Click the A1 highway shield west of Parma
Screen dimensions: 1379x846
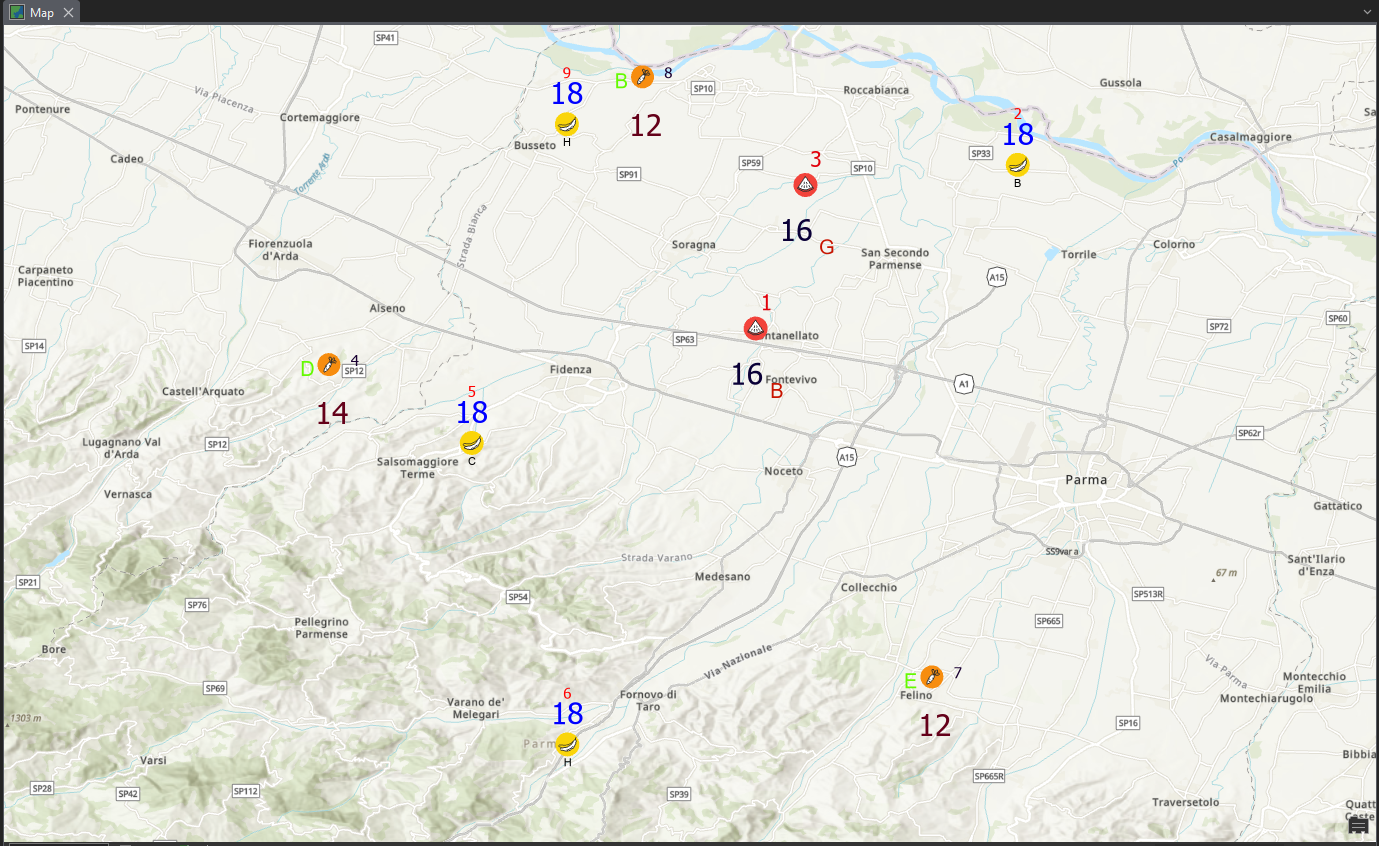[962, 382]
